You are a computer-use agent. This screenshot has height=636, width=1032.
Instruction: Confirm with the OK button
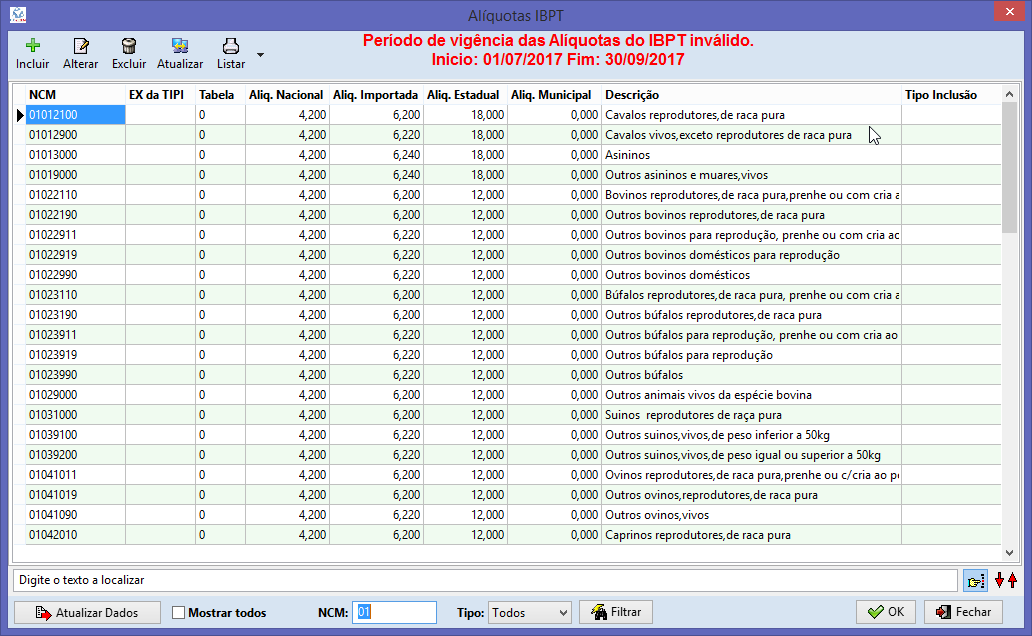click(885, 612)
